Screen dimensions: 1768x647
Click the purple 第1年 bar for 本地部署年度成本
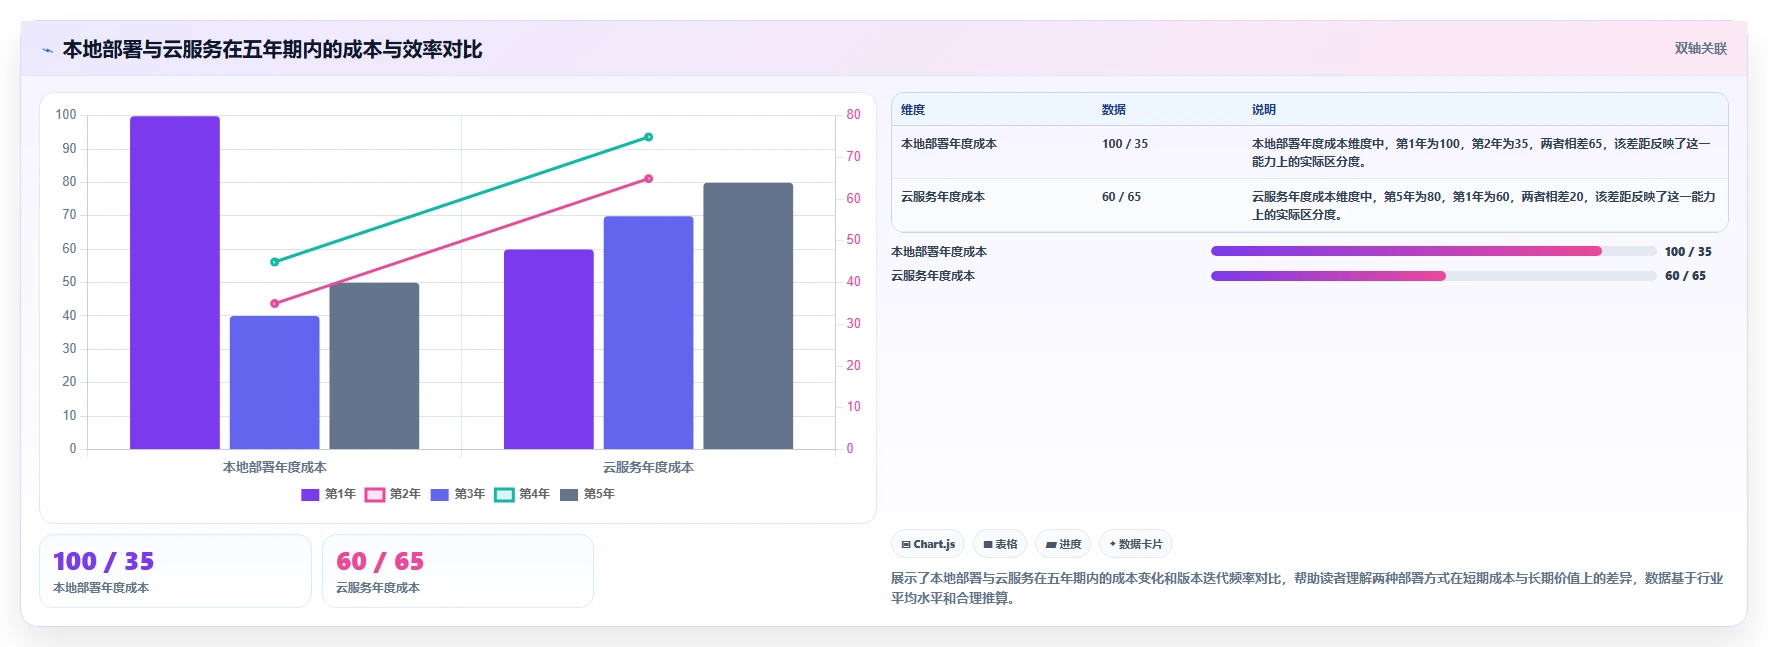coord(175,282)
